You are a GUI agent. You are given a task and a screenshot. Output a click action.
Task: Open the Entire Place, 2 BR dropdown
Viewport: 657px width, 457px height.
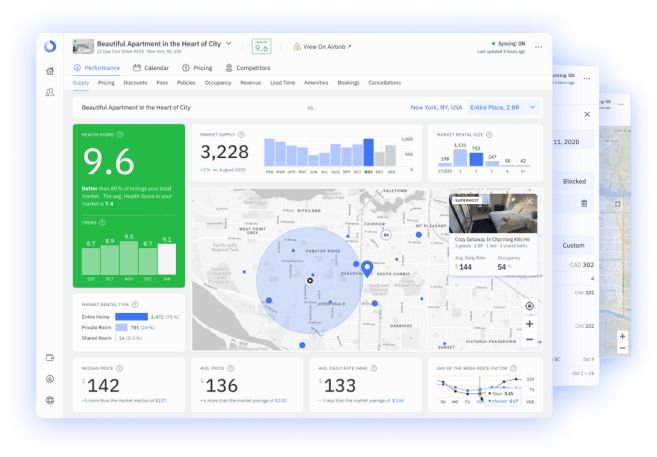pos(503,108)
